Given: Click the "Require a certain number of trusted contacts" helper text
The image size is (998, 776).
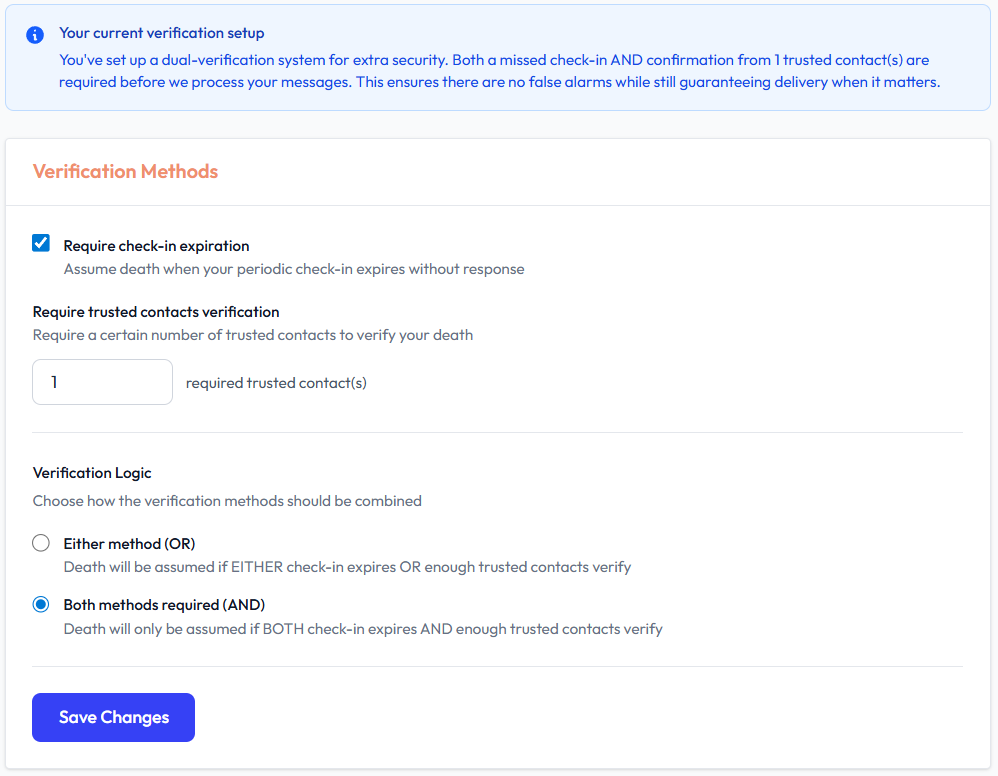Looking at the screenshot, I should click(253, 335).
